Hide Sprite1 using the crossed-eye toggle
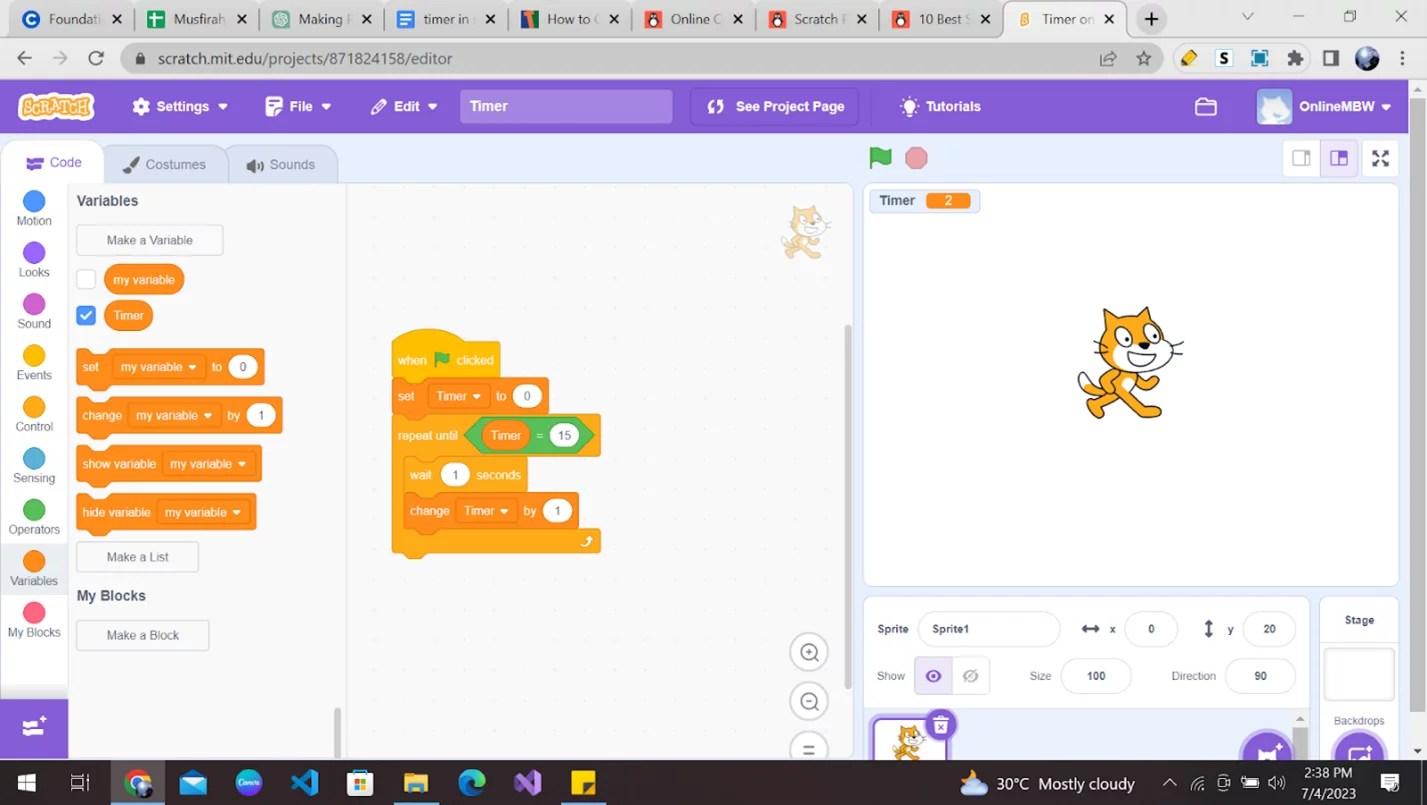Screen dimensions: 1427x805 pos(969,675)
